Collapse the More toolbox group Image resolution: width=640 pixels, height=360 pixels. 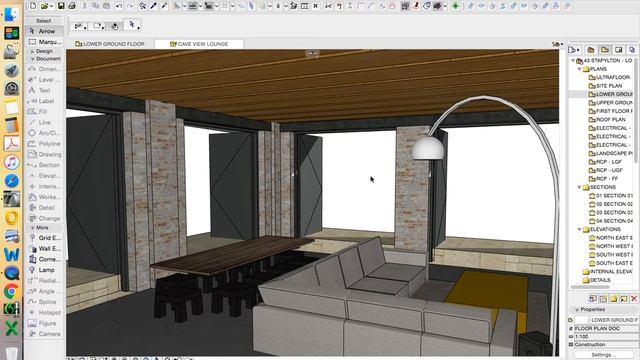32,228
